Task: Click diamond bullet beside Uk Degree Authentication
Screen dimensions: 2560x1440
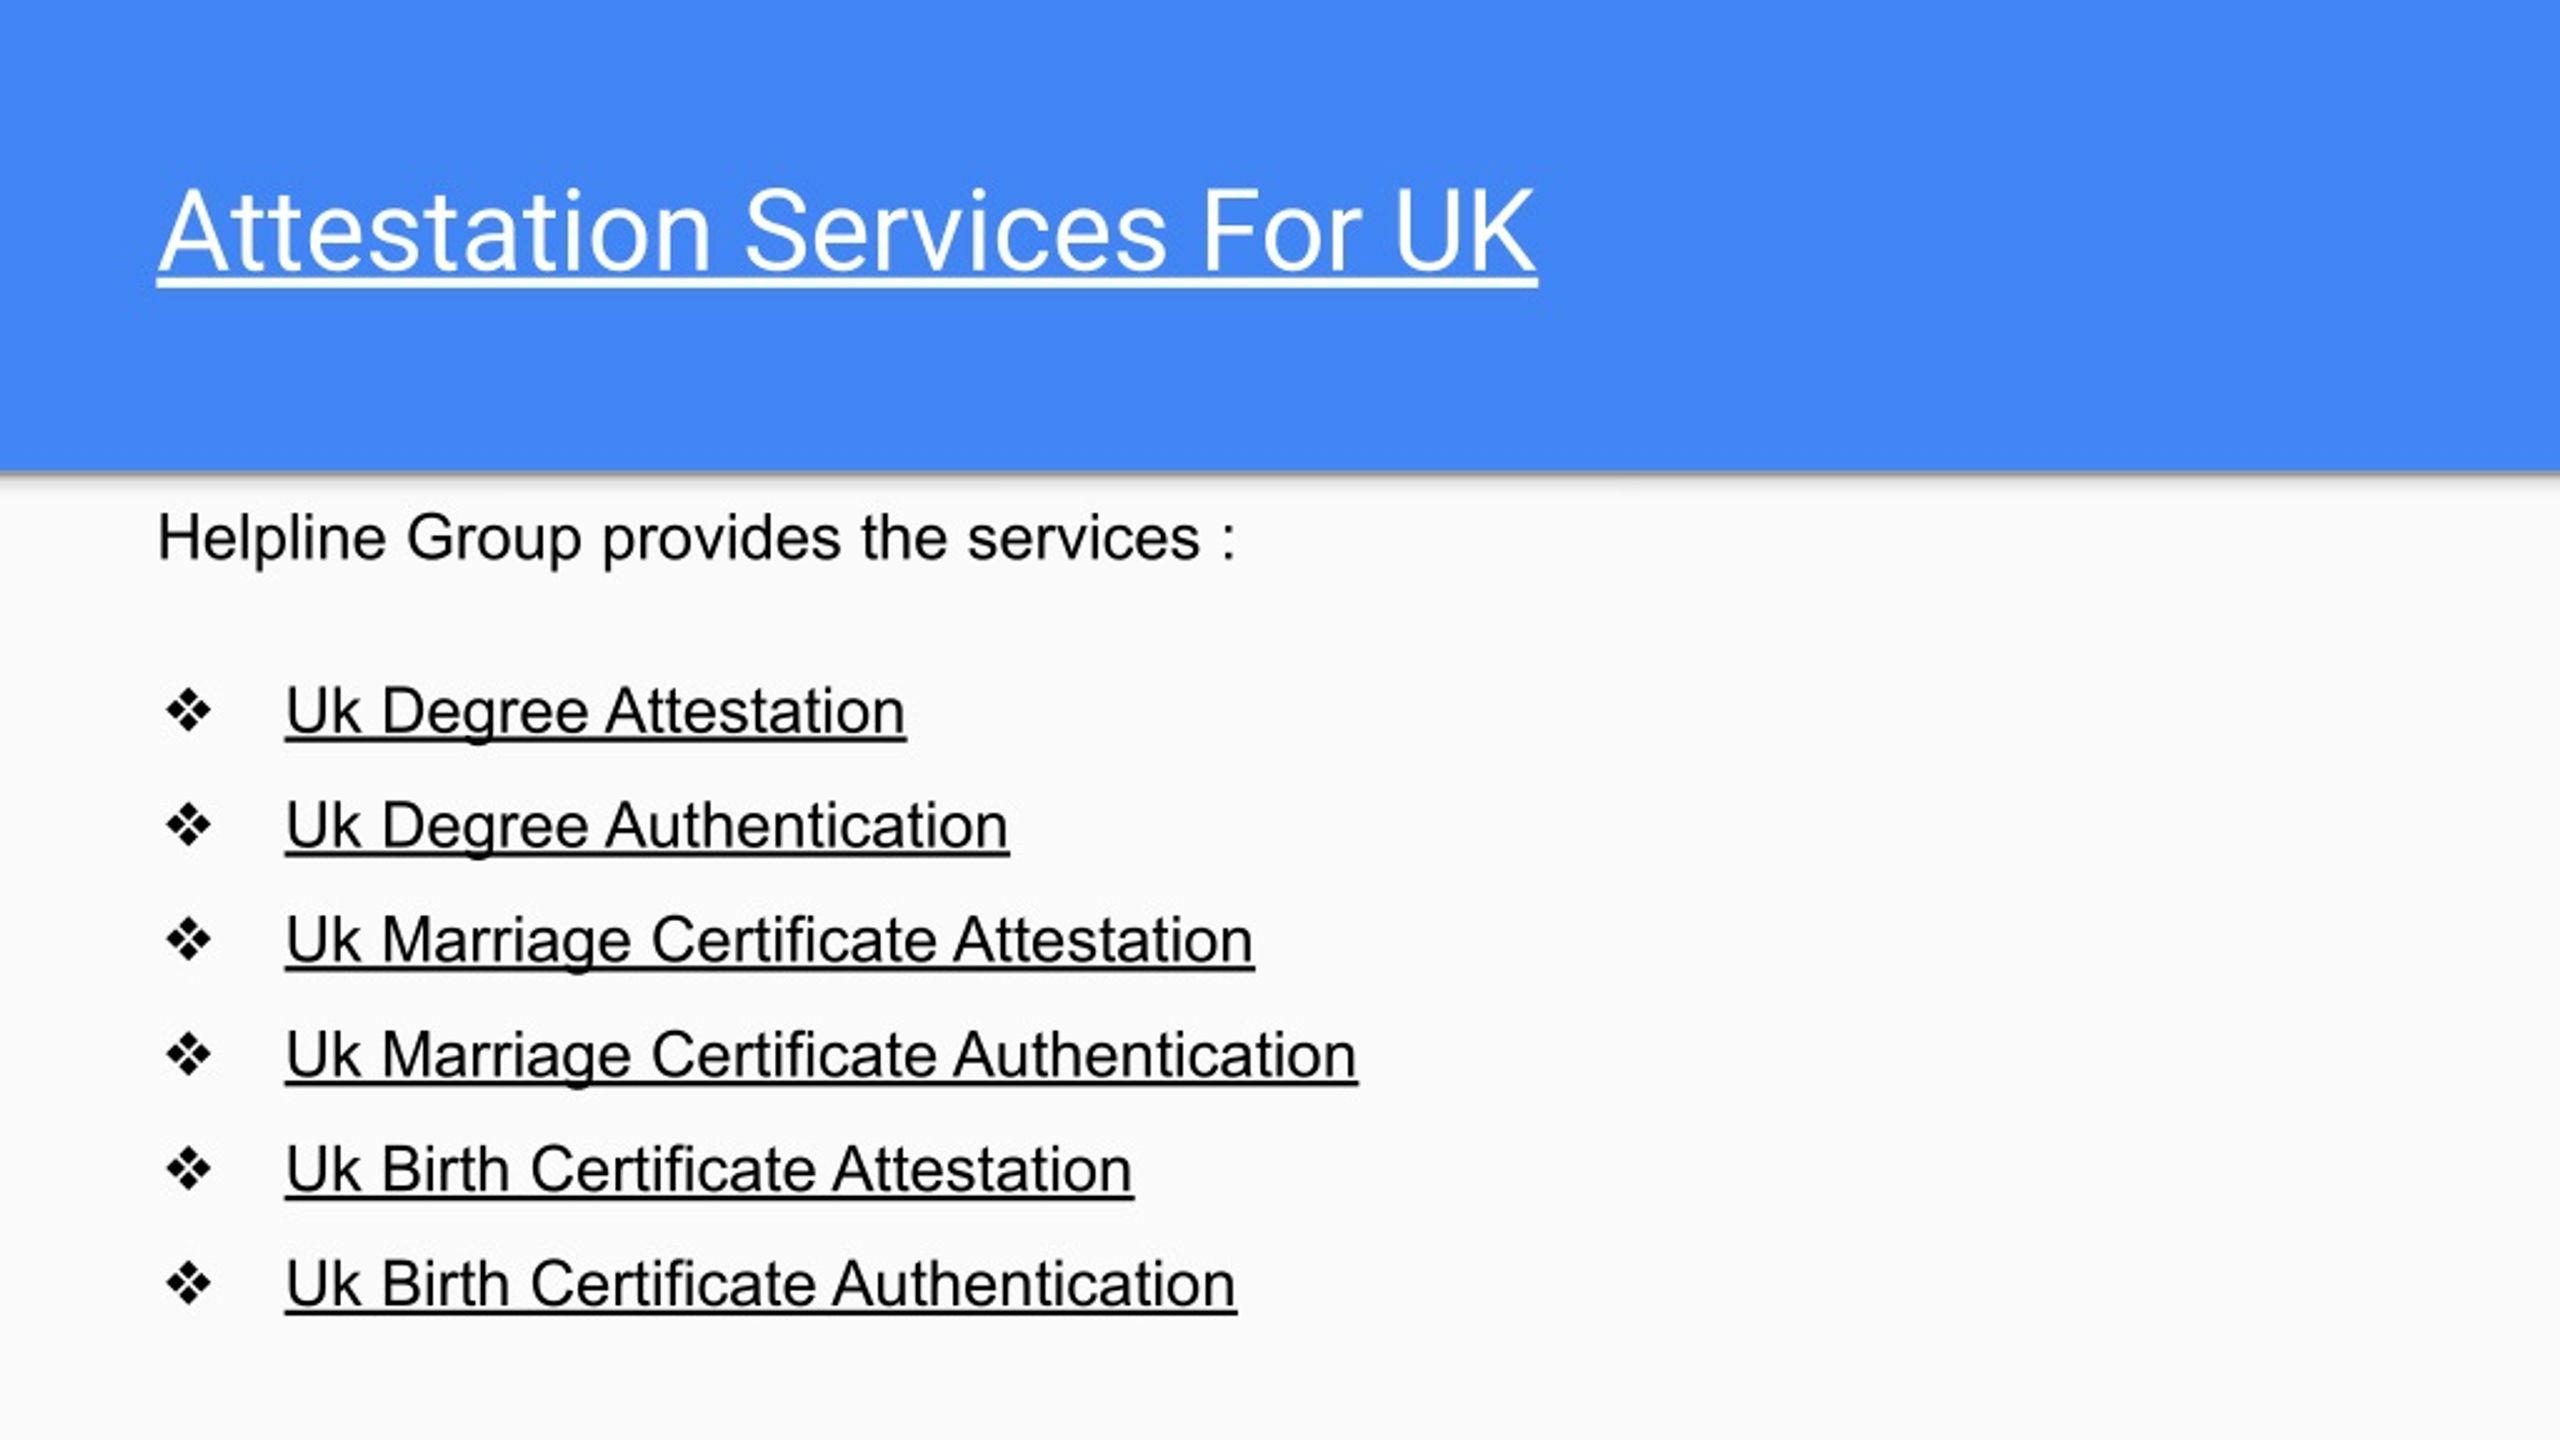Action: point(188,826)
